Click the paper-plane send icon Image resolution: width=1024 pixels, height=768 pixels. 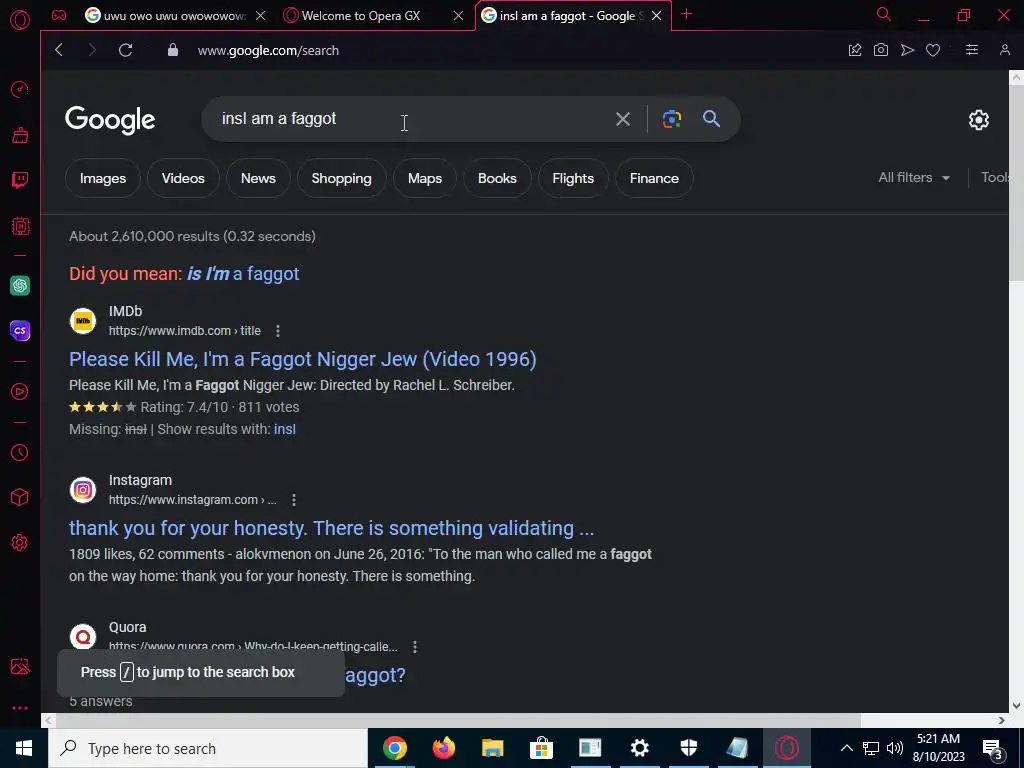pyautogui.click(x=907, y=50)
